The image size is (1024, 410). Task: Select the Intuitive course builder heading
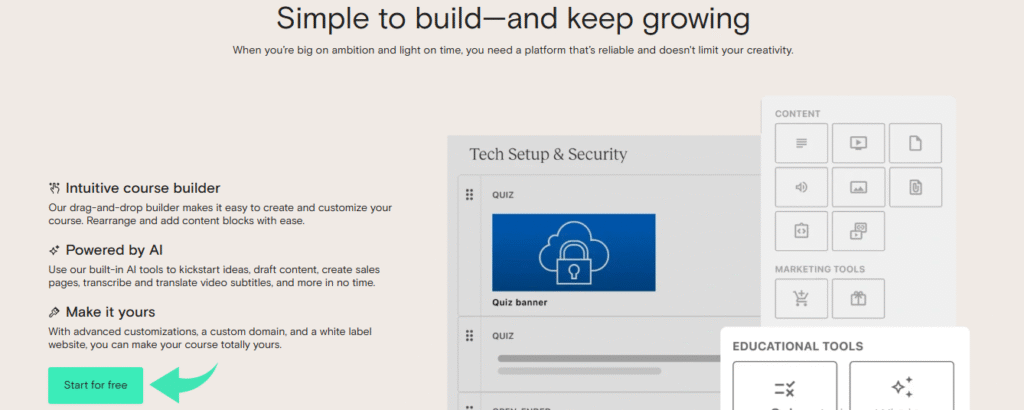coord(143,188)
